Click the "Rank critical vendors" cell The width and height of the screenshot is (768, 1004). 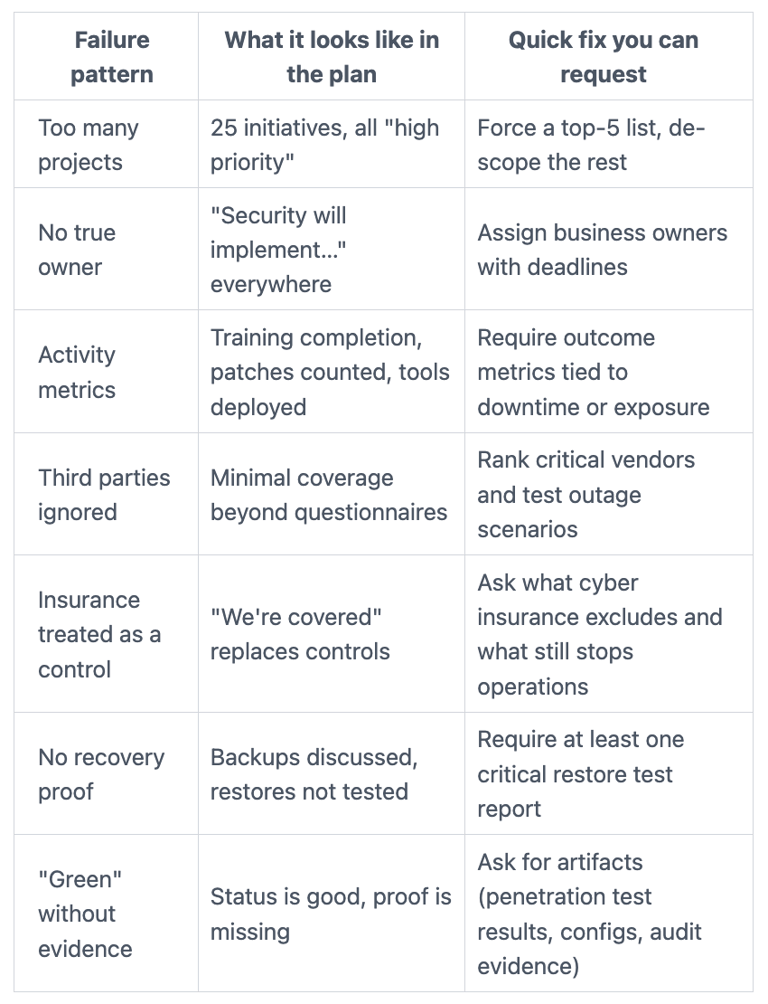tap(586, 495)
